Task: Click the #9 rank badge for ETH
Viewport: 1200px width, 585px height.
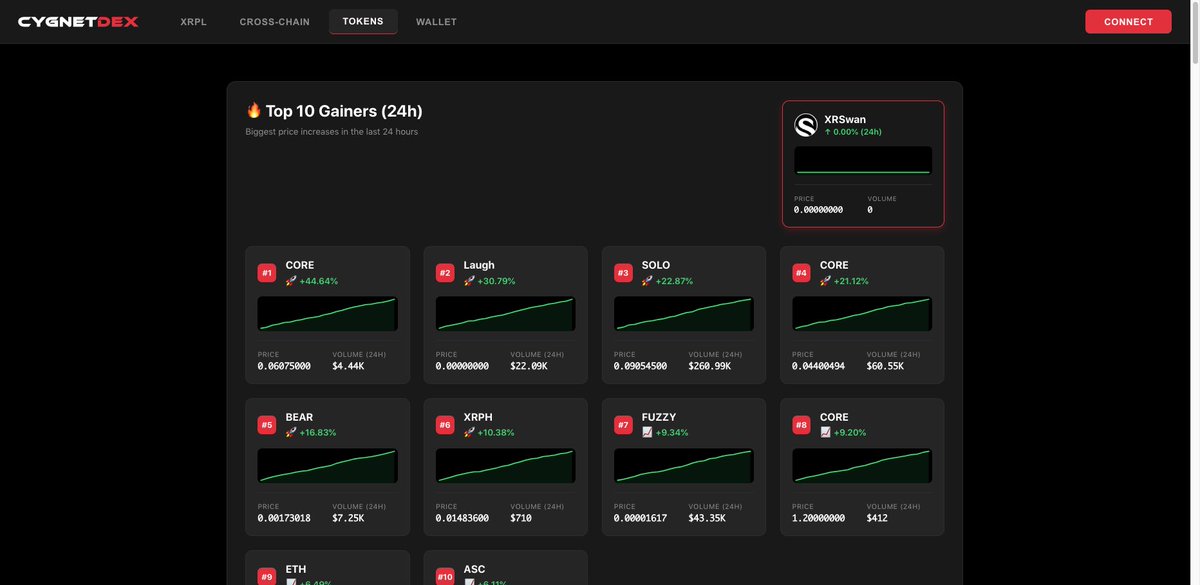Action: click(267, 577)
